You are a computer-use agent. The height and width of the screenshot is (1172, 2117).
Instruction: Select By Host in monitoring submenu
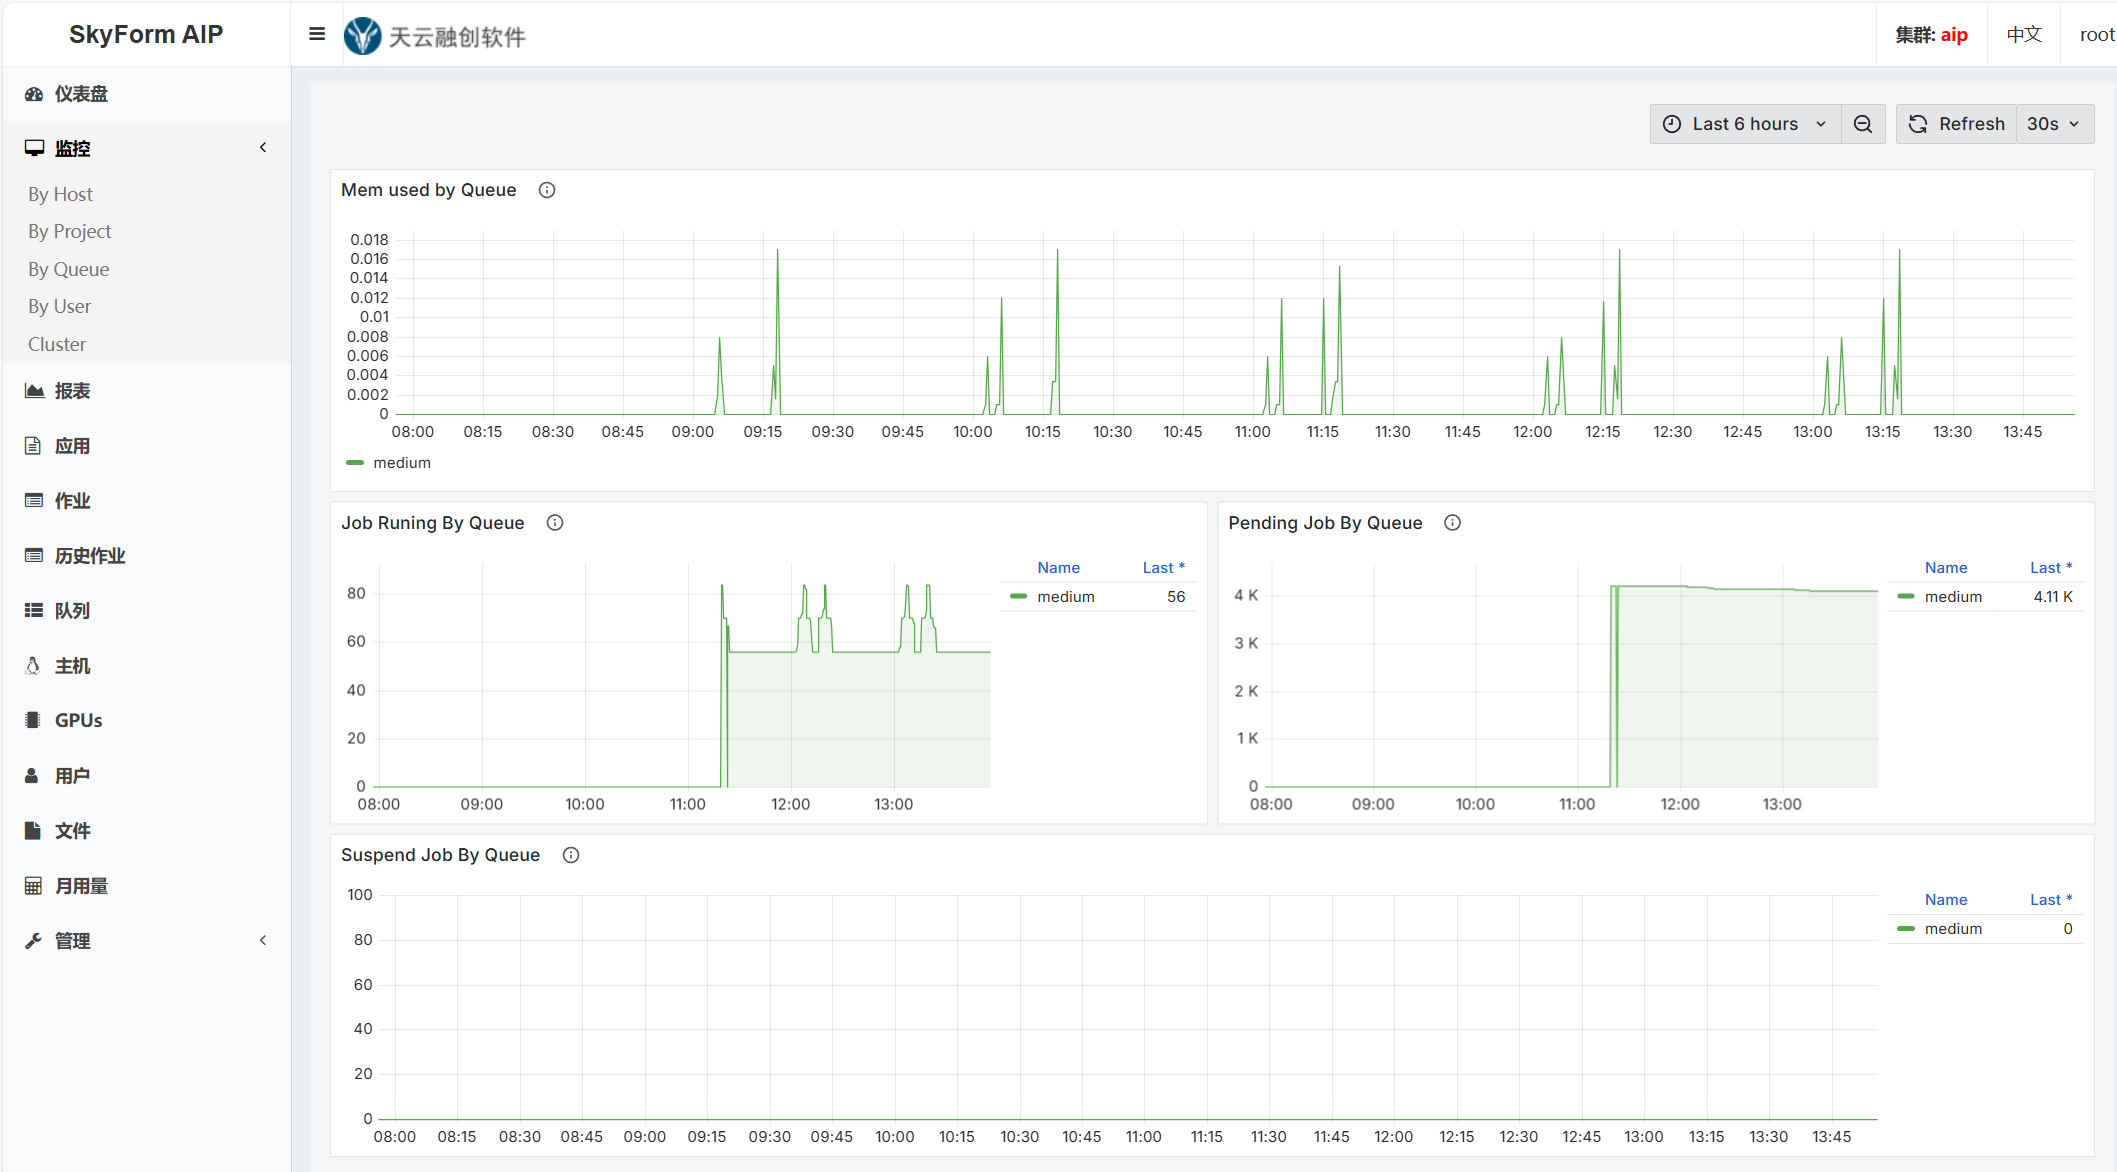(x=60, y=194)
